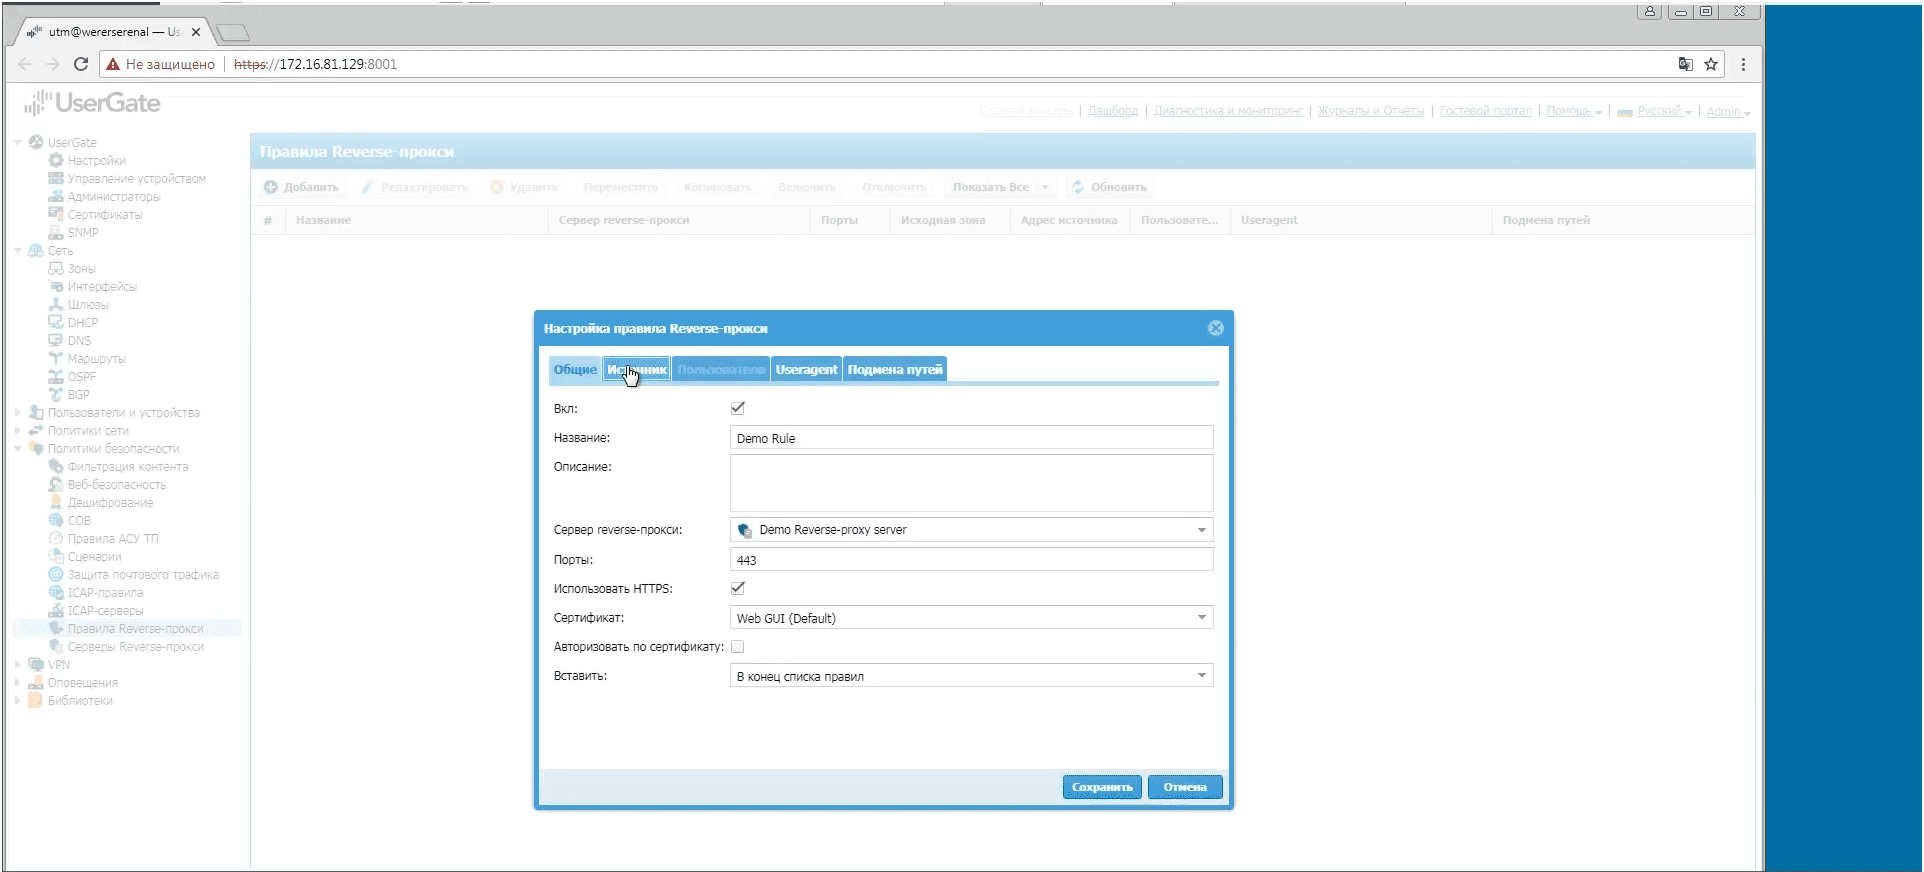This screenshot has width=1924, height=872.
Task: Expand the Оповещения tree node arrow
Action: pos(18,682)
